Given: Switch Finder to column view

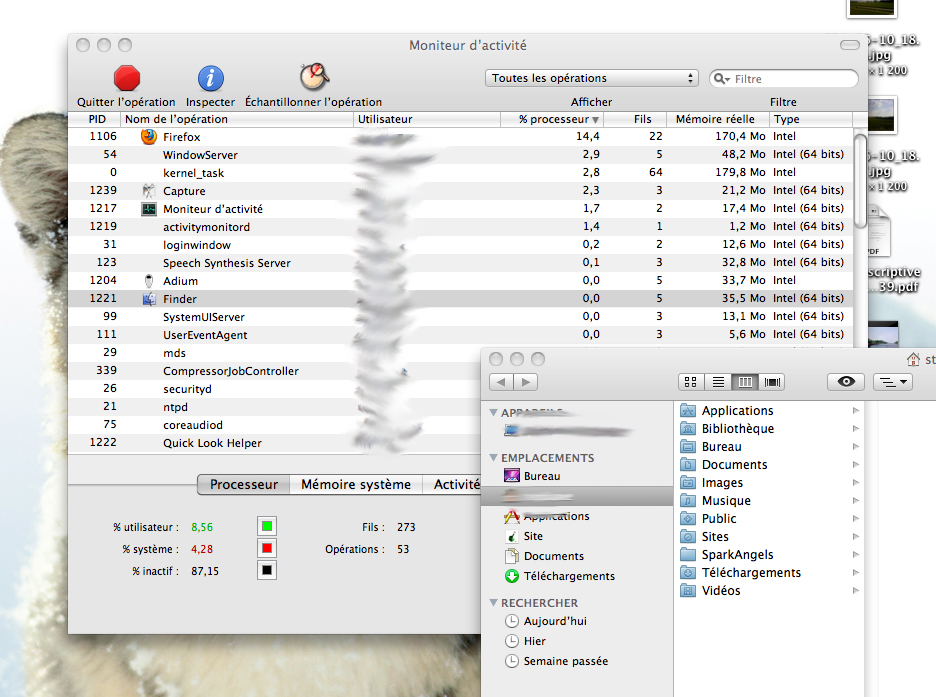Looking at the screenshot, I should point(745,382).
